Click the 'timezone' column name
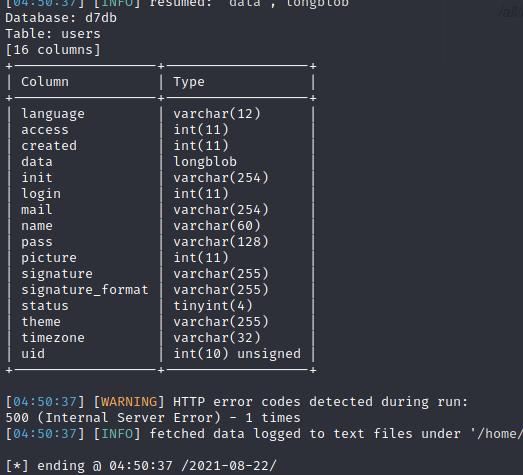This screenshot has width=523, height=475. (53, 338)
